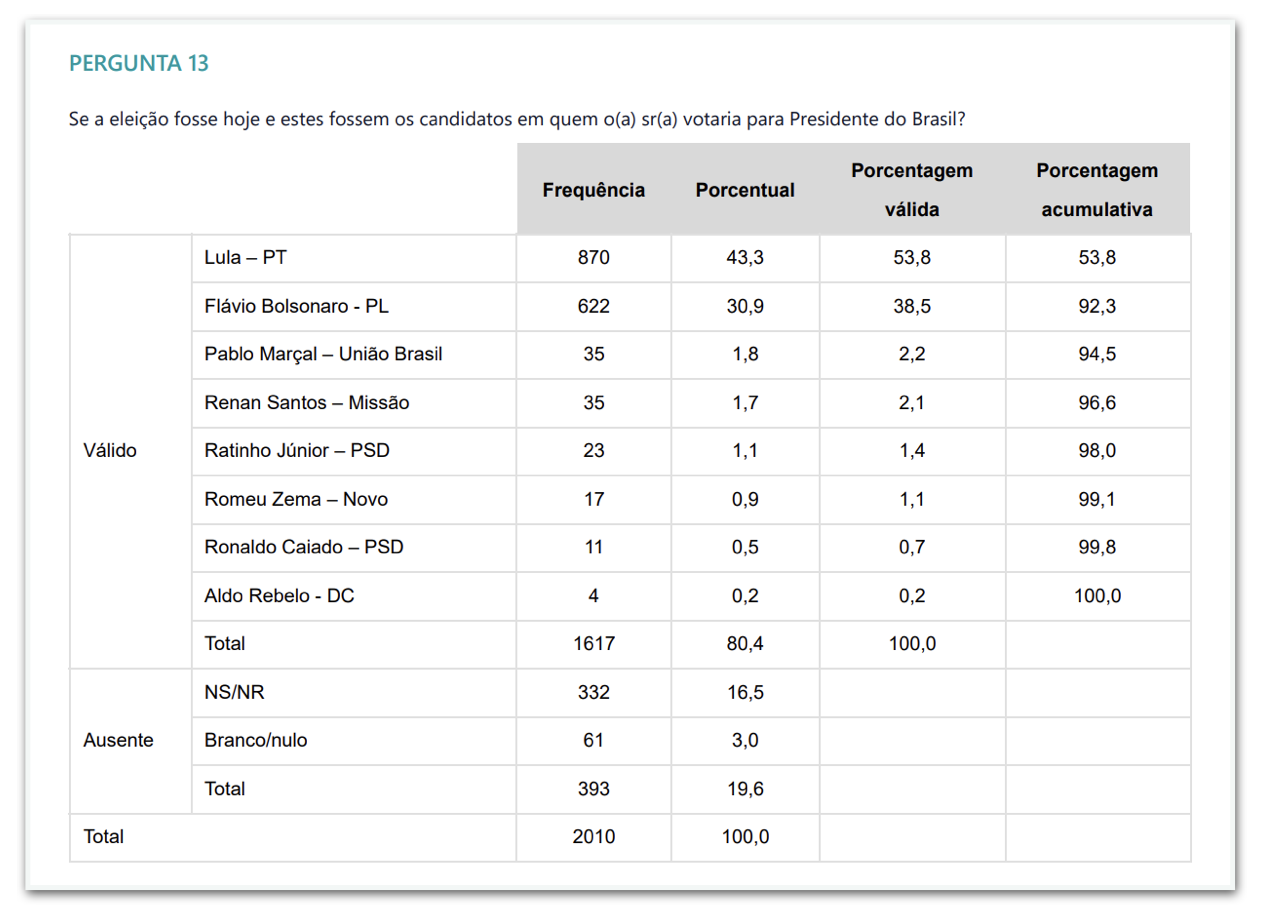1262x916 pixels.
Task: Select the Porcentagem válida column header
Action: (912, 190)
